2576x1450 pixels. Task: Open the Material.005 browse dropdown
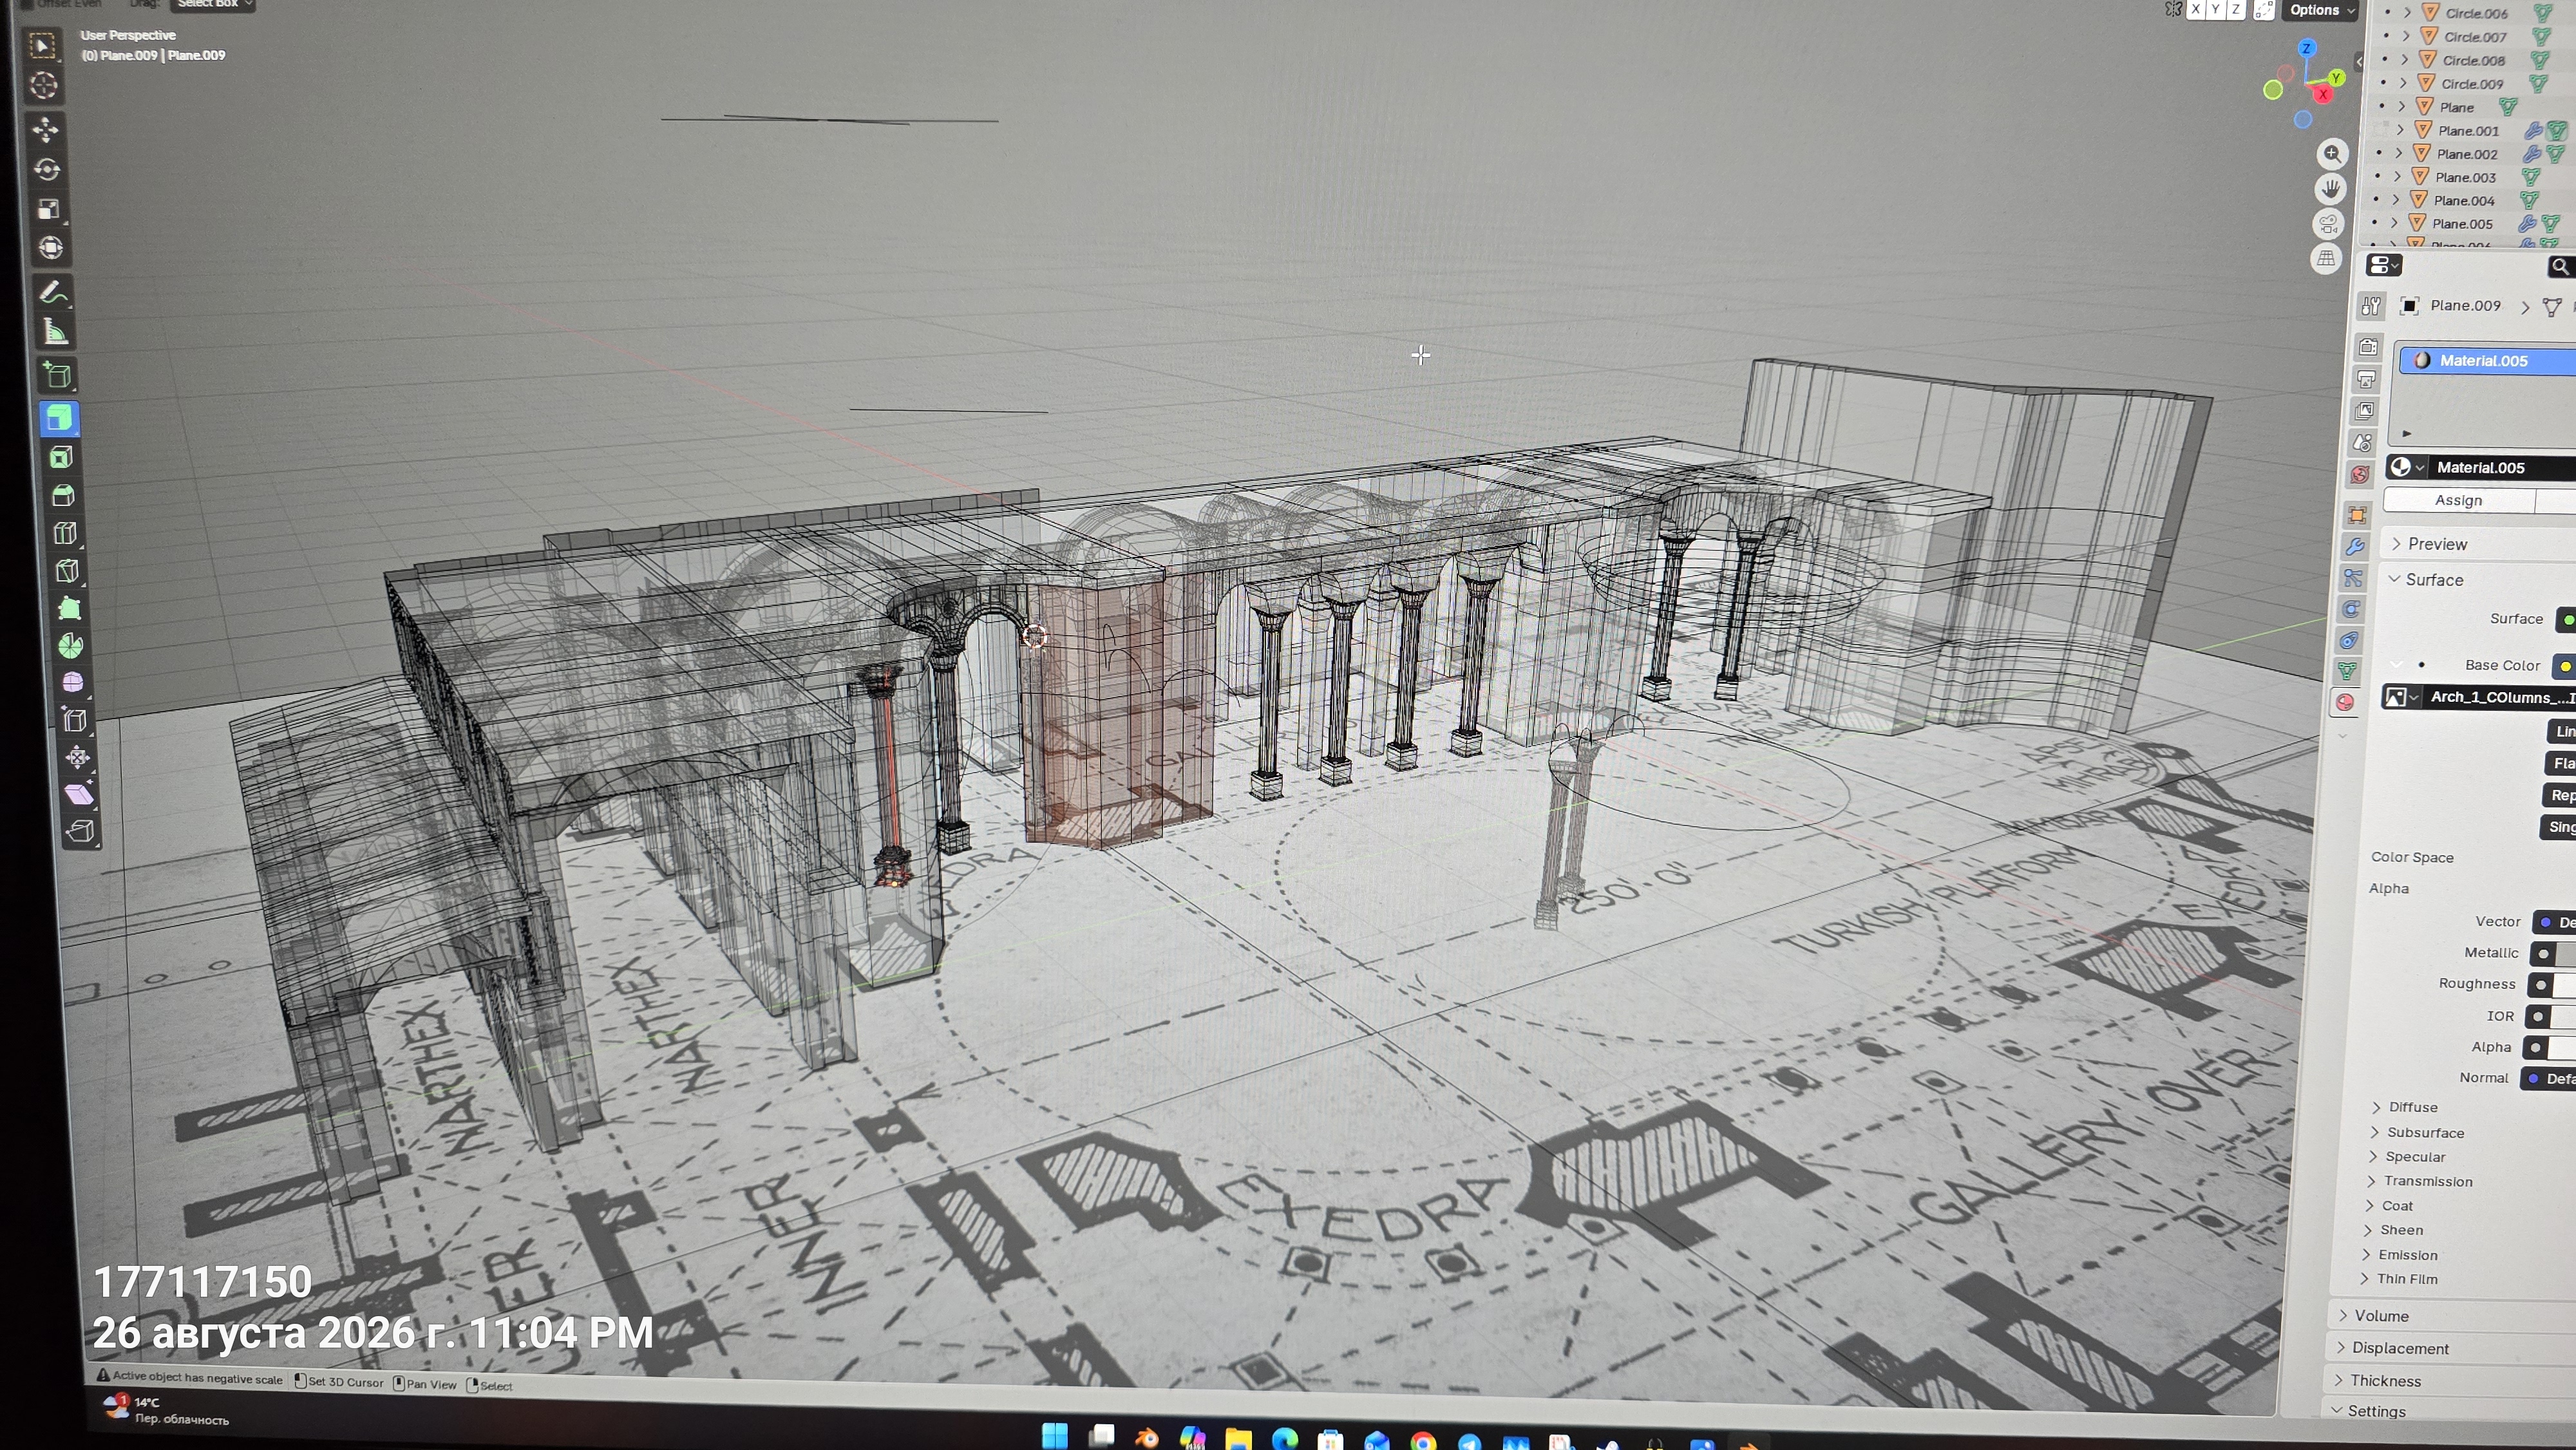click(x=2408, y=467)
